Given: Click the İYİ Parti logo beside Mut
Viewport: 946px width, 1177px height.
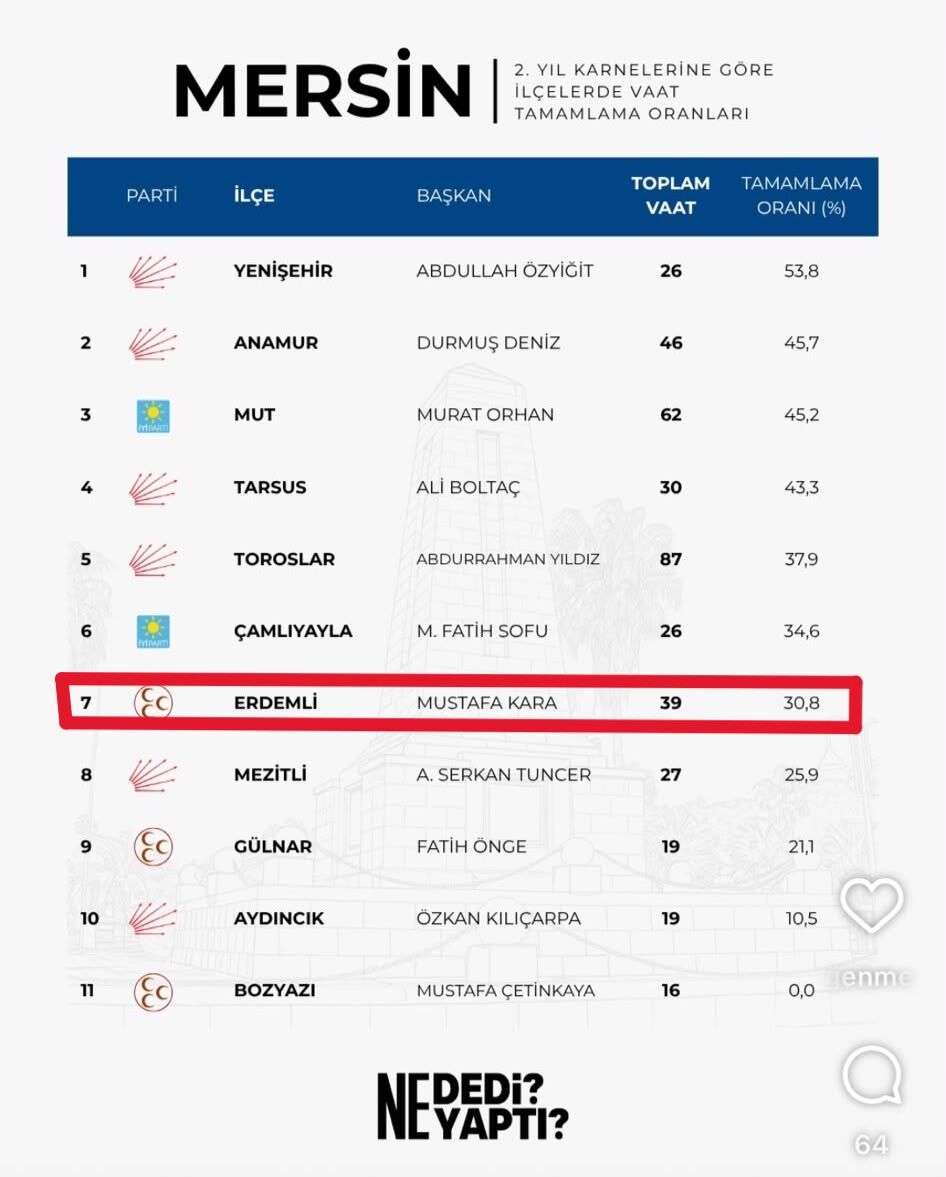Looking at the screenshot, I should click(x=153, y=416).
